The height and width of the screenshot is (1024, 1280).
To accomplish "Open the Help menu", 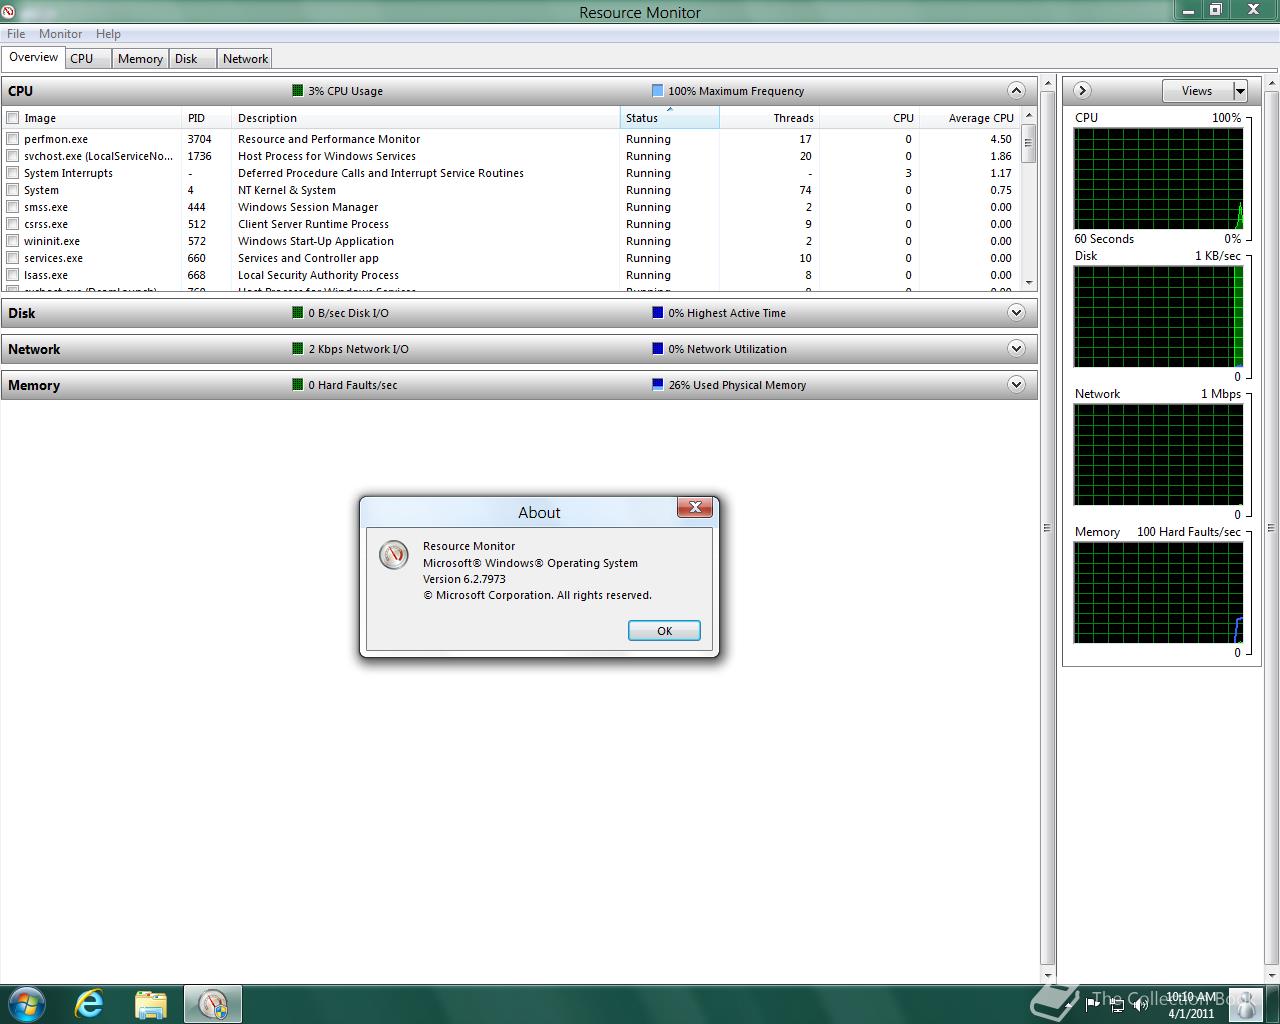I will pos(108,33).
